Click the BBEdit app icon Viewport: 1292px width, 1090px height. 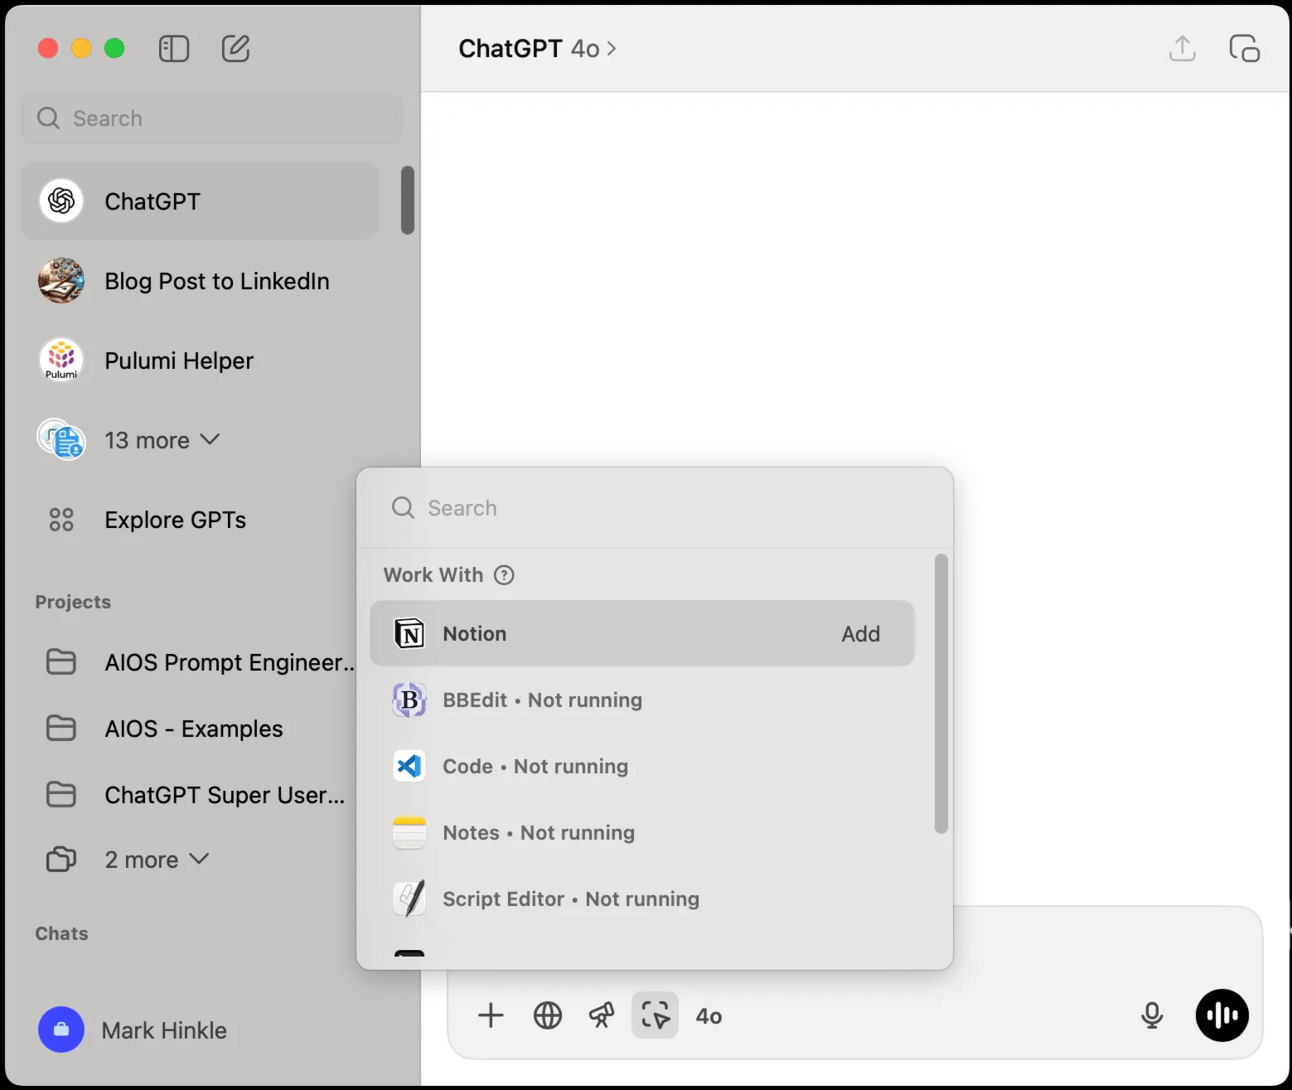coord(409,700)
